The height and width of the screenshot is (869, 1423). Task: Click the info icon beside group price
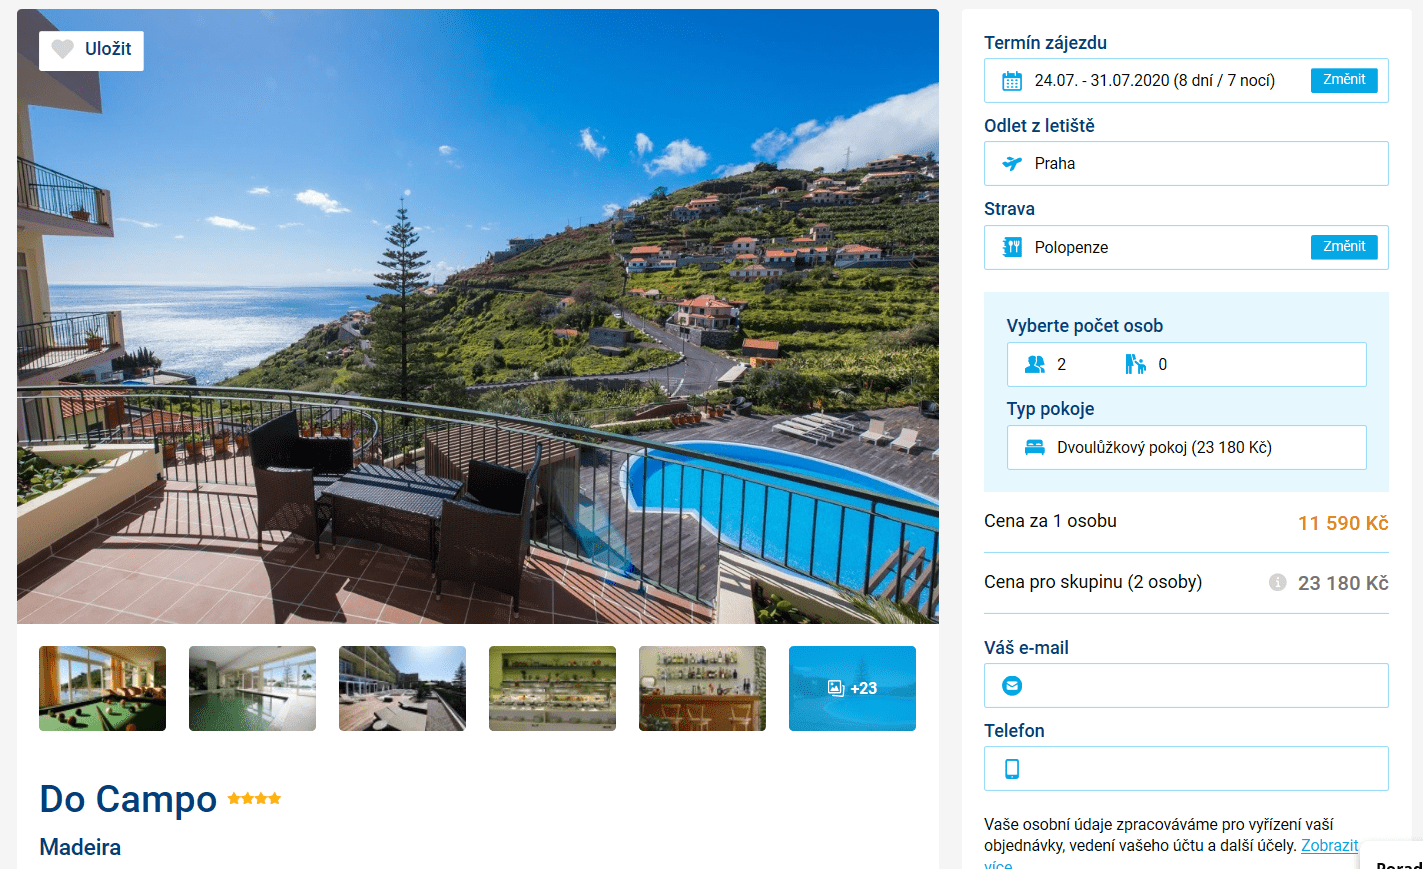pyautogui.click(x=1277, y=582)
